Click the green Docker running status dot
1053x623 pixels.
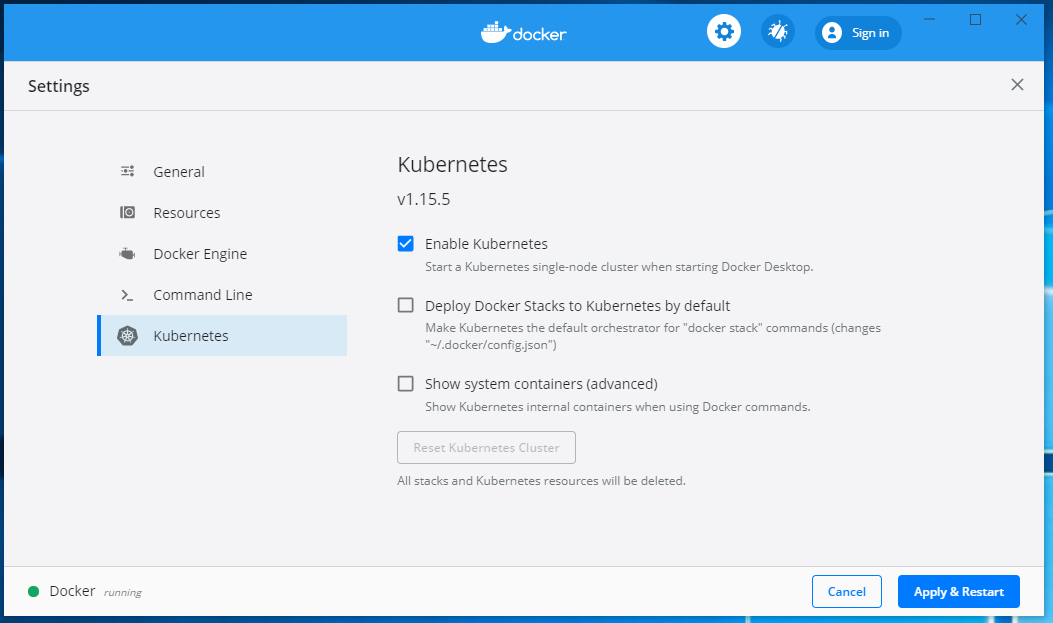click(x=34, y=591)
